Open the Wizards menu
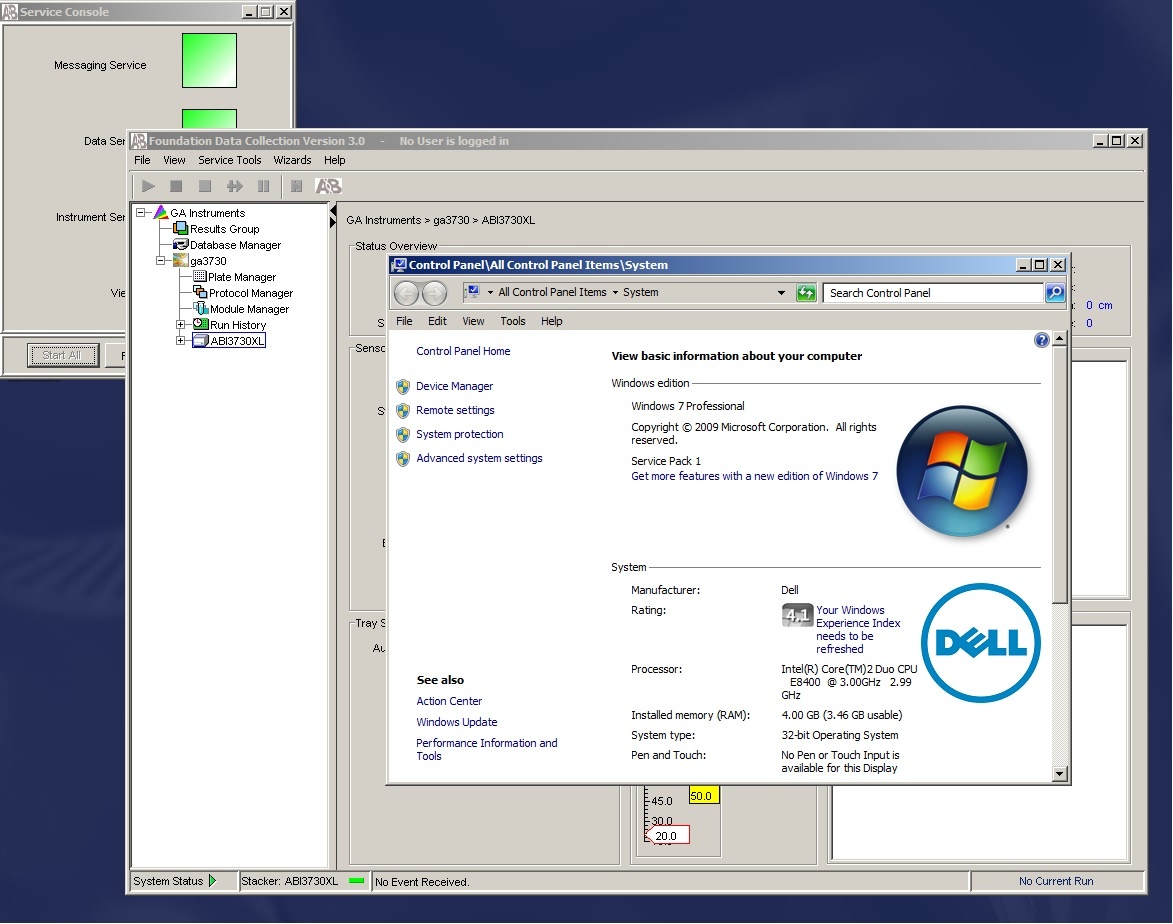Image resolution: width=1173 pixels, height=924 pixels. click(292, 160)
